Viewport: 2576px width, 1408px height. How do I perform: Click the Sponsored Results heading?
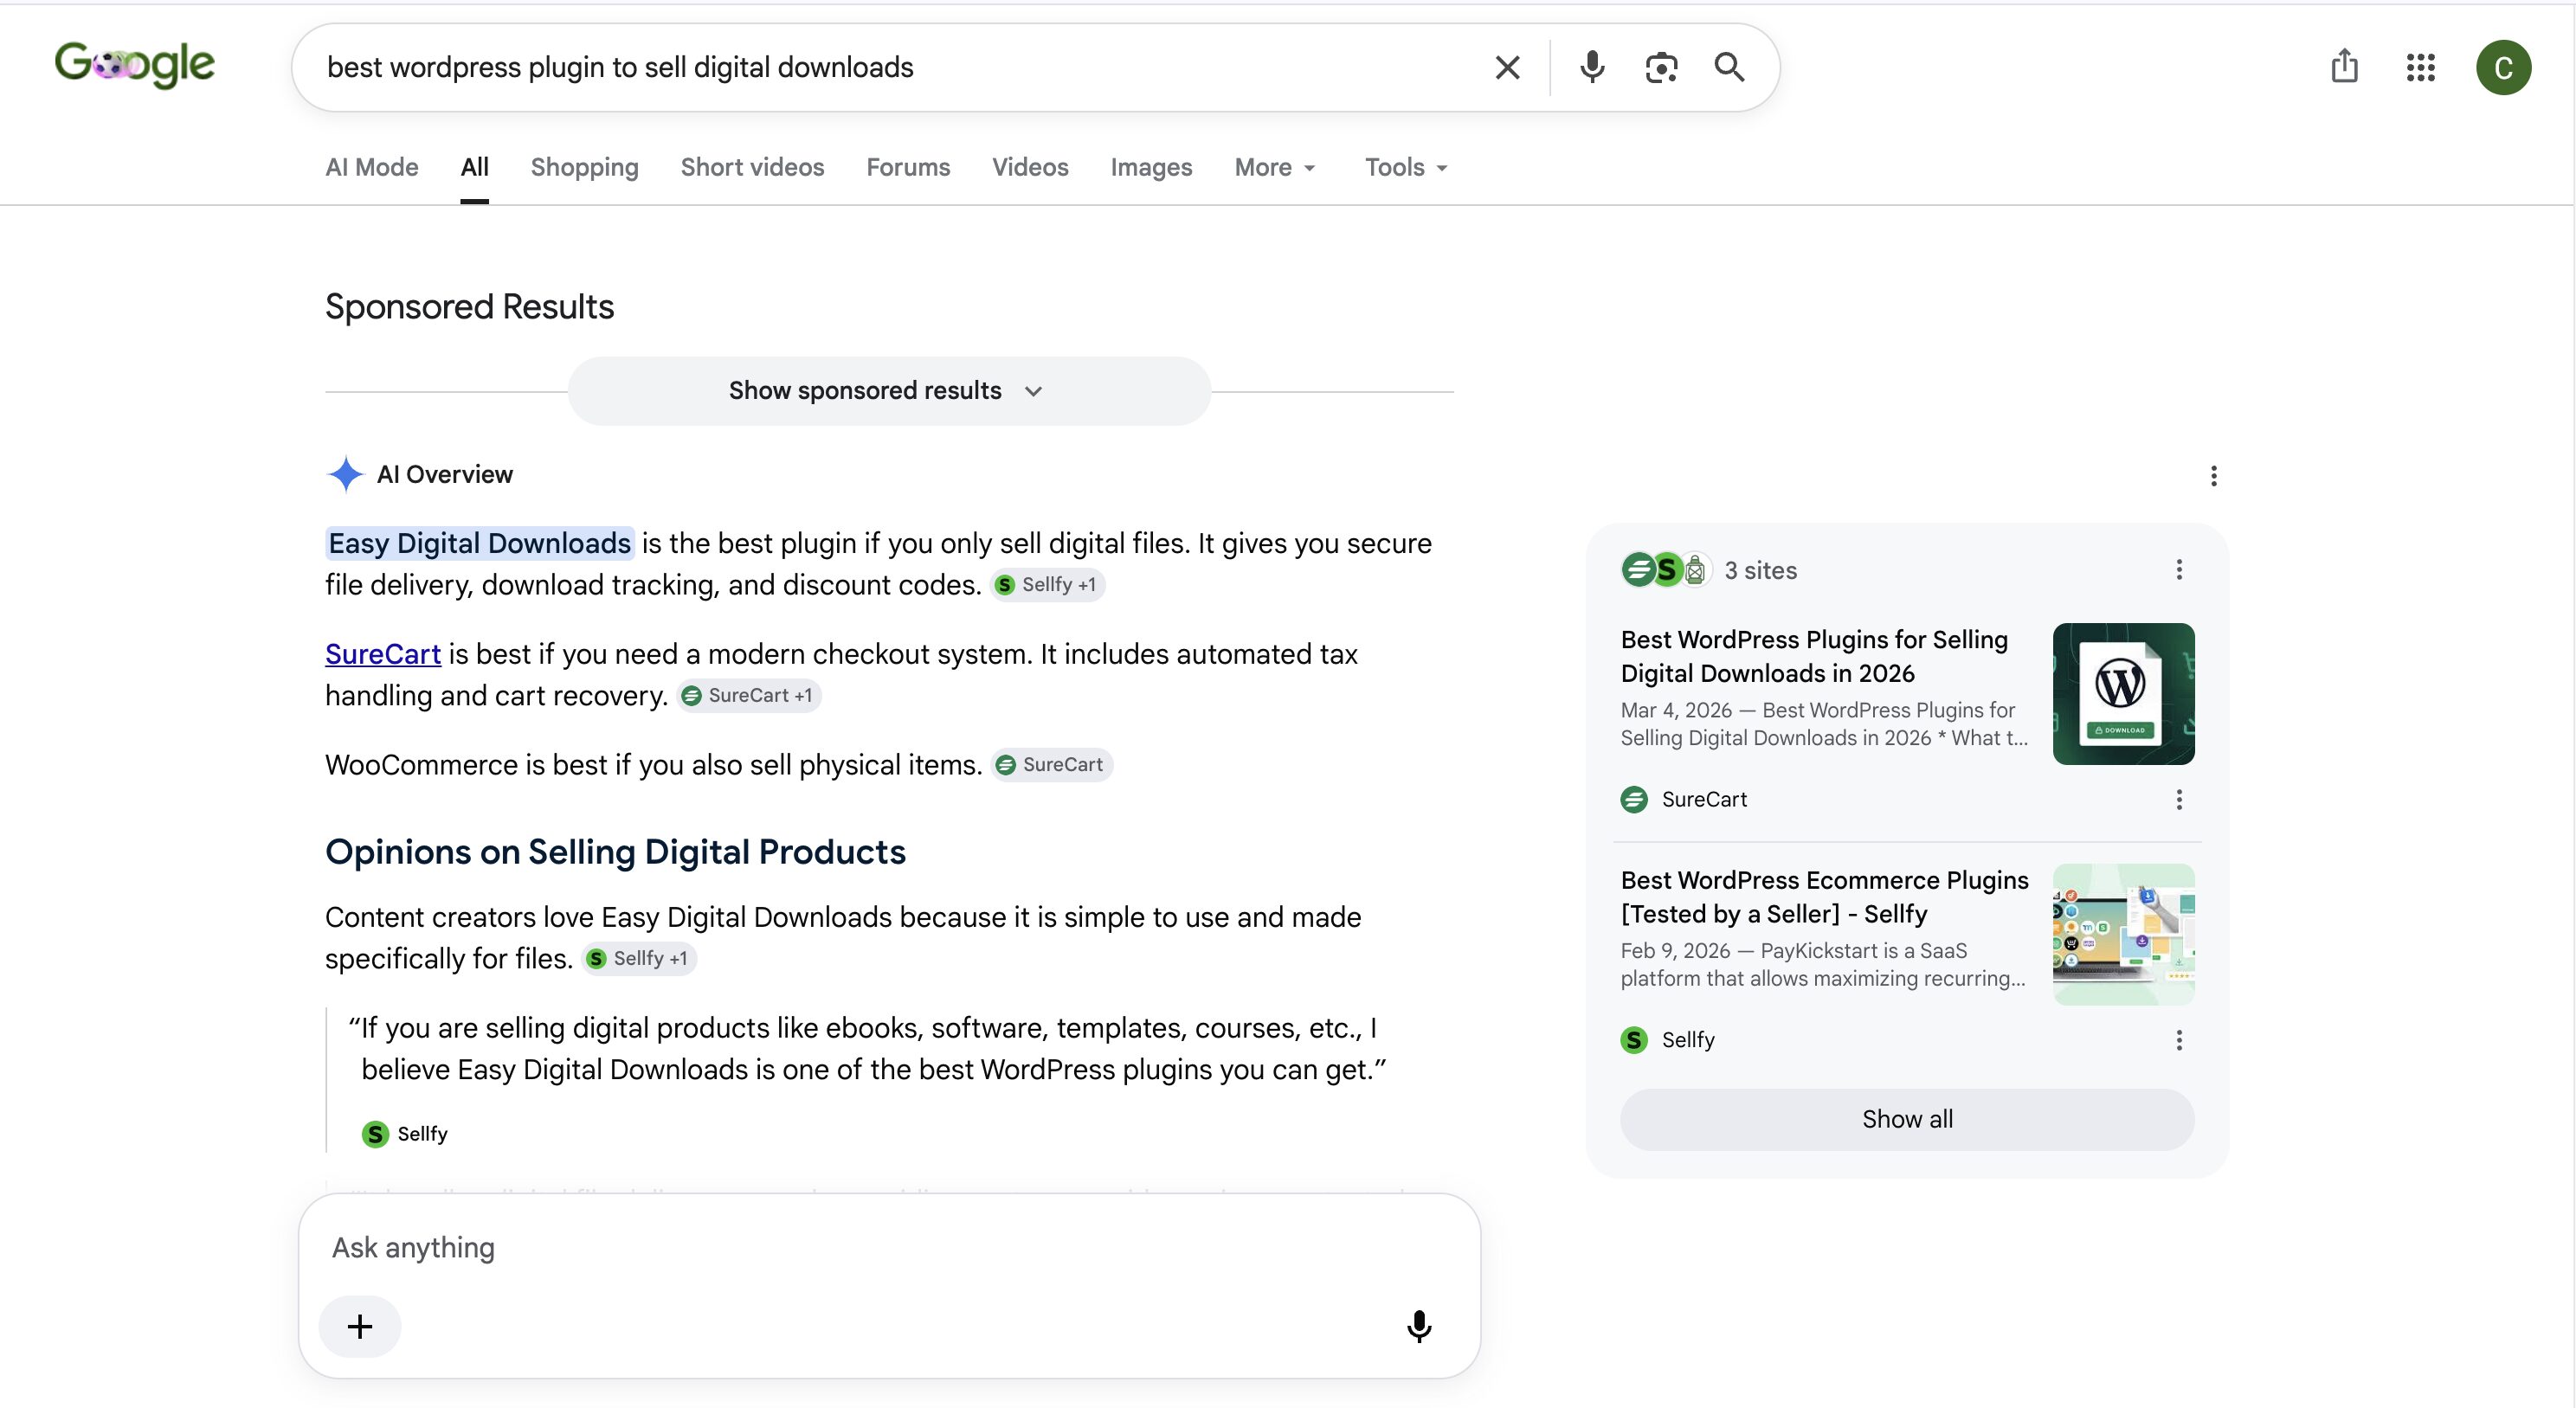point(469,307)
